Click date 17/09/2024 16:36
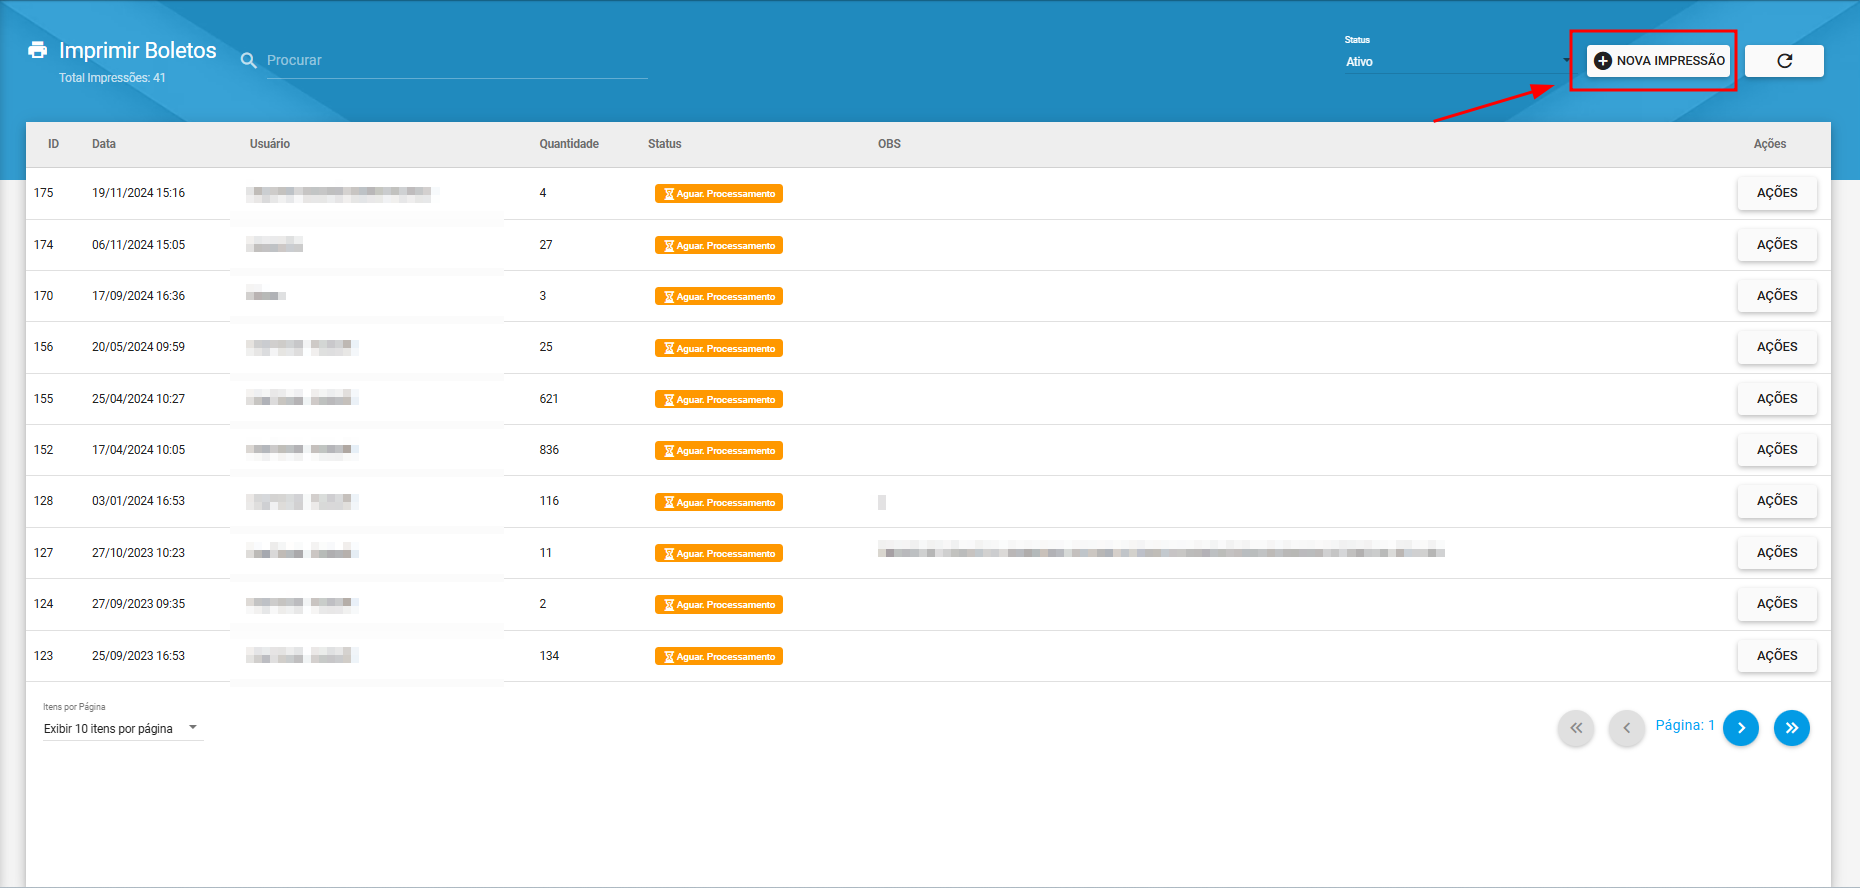Image resolution: width=1860 pixels, height=888 pixels. coord(138,296)
